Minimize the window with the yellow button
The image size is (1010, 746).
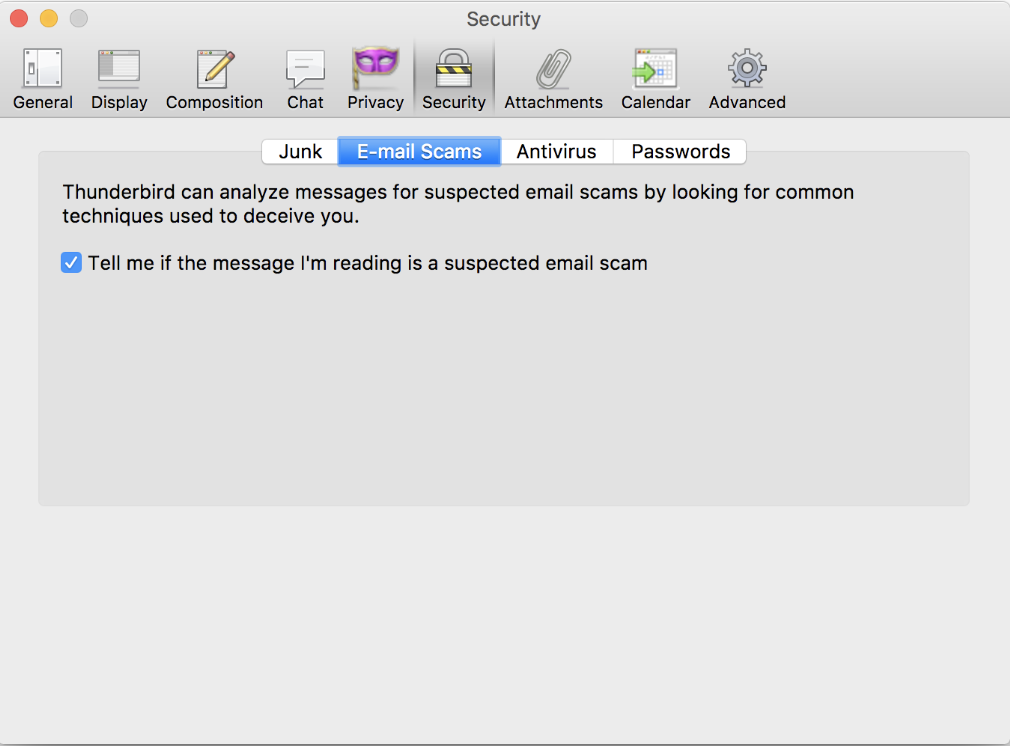(48, 19)
